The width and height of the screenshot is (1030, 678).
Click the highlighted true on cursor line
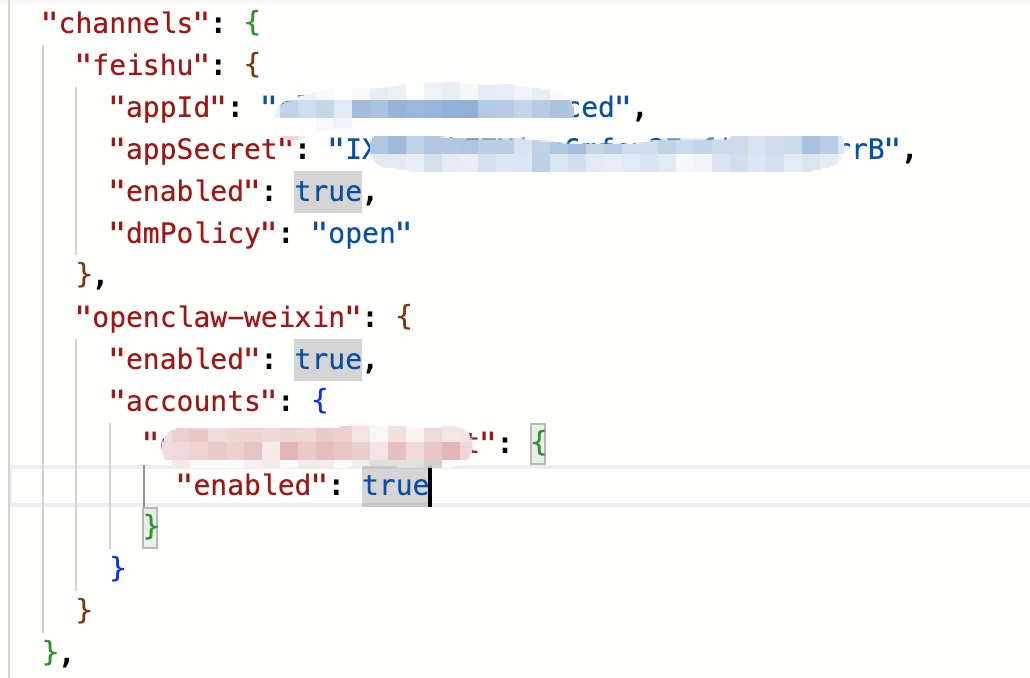point(395,486)
